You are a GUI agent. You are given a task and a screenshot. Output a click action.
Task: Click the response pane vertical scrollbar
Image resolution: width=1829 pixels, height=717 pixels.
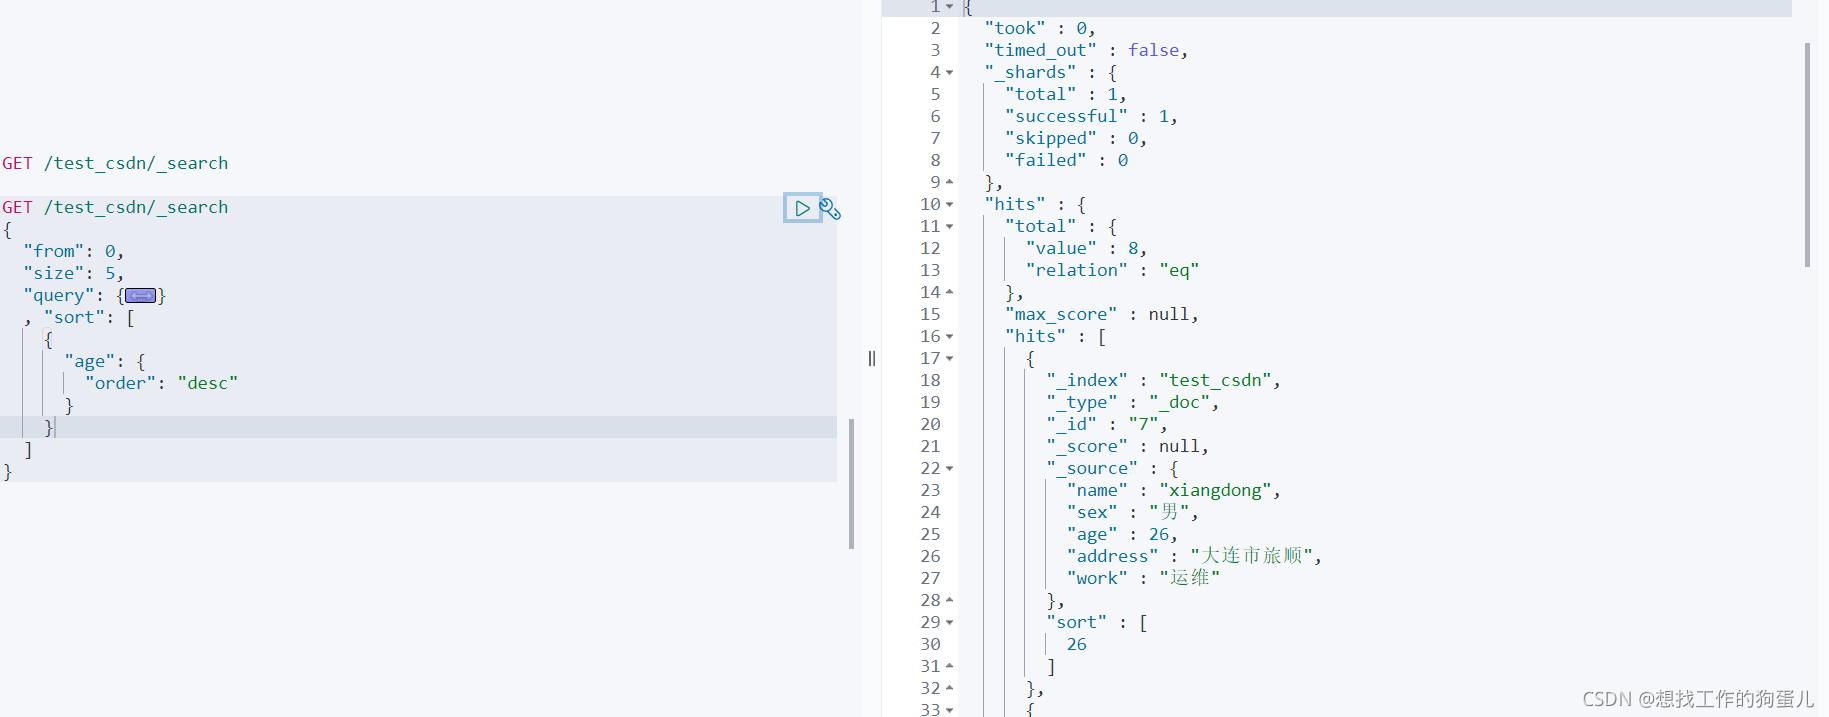click(x=1808, y=155)
